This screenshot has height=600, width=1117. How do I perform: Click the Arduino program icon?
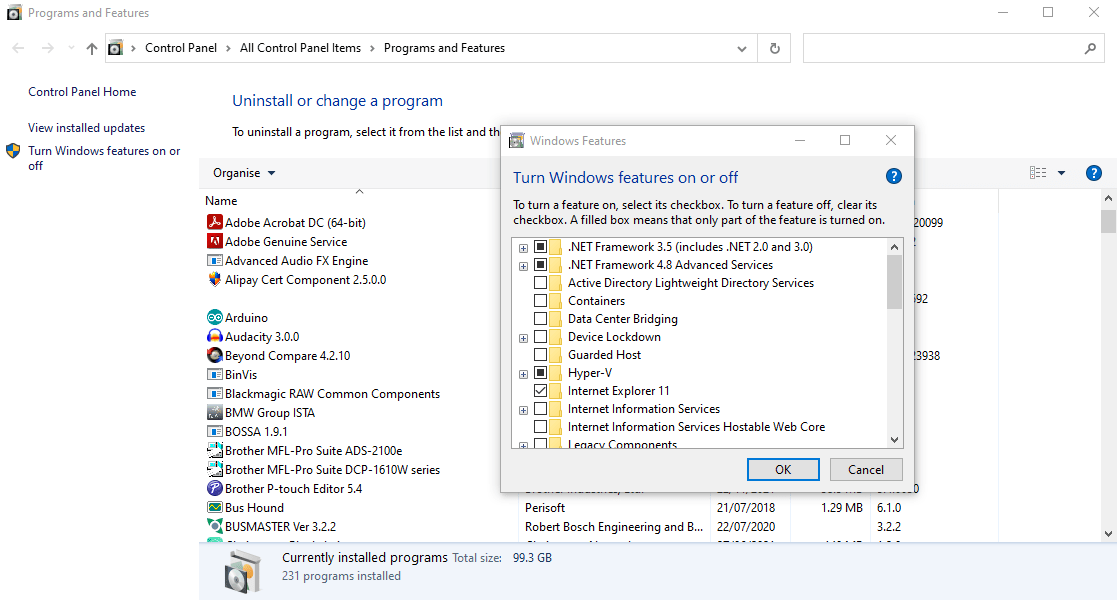point(214,317)
